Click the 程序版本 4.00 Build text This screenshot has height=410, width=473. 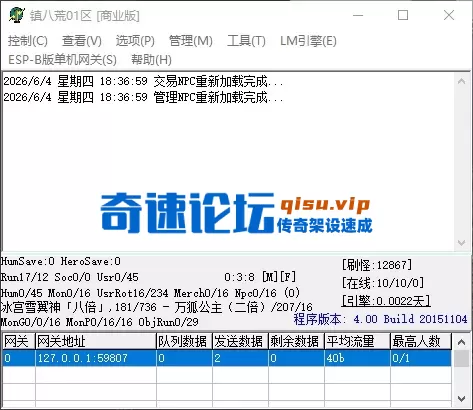(380, 319)
